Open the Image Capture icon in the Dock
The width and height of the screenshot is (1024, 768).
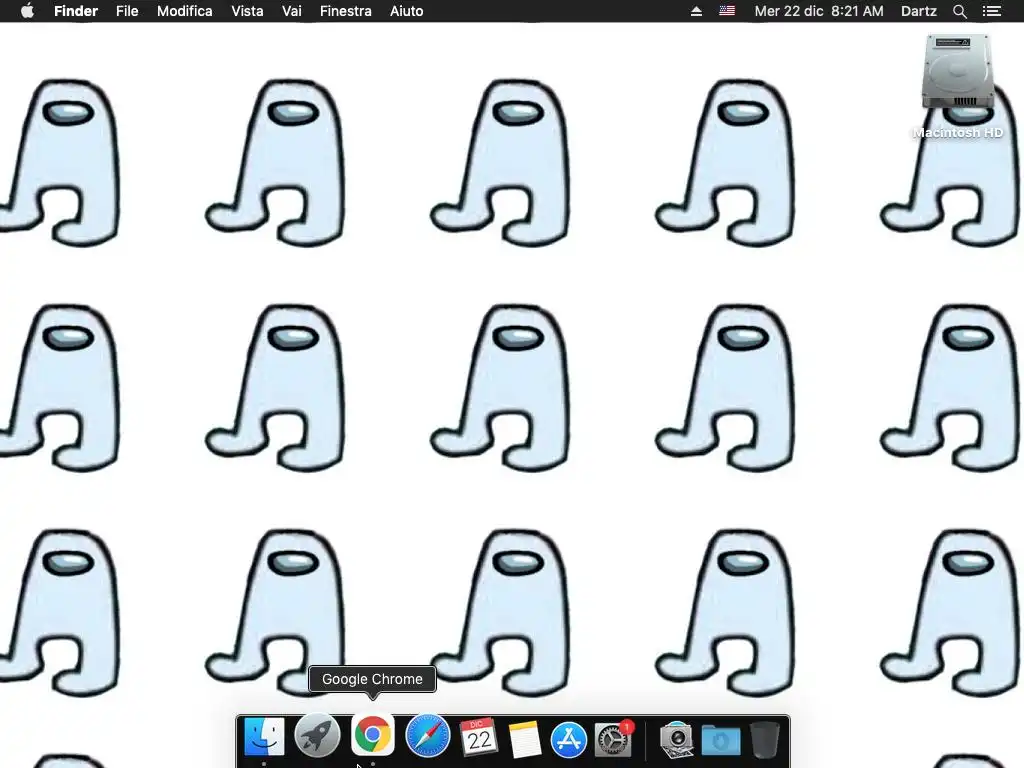click(676, 739)
